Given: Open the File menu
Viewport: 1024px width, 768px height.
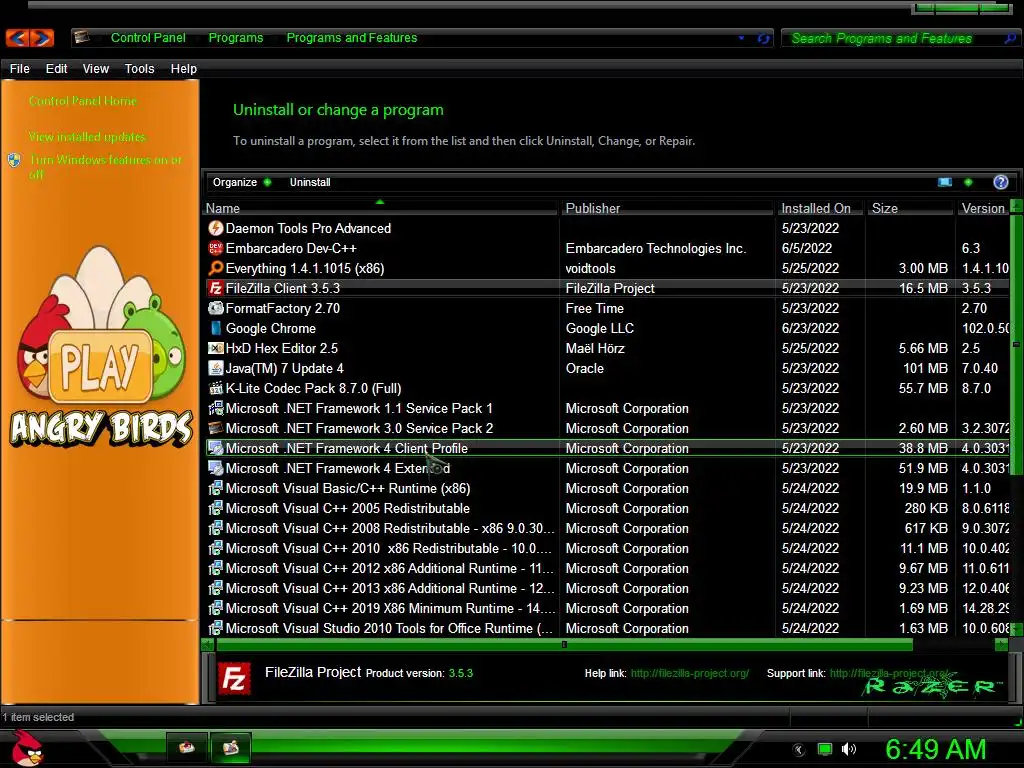Looking at the screenshot, I should coord(20,69).
